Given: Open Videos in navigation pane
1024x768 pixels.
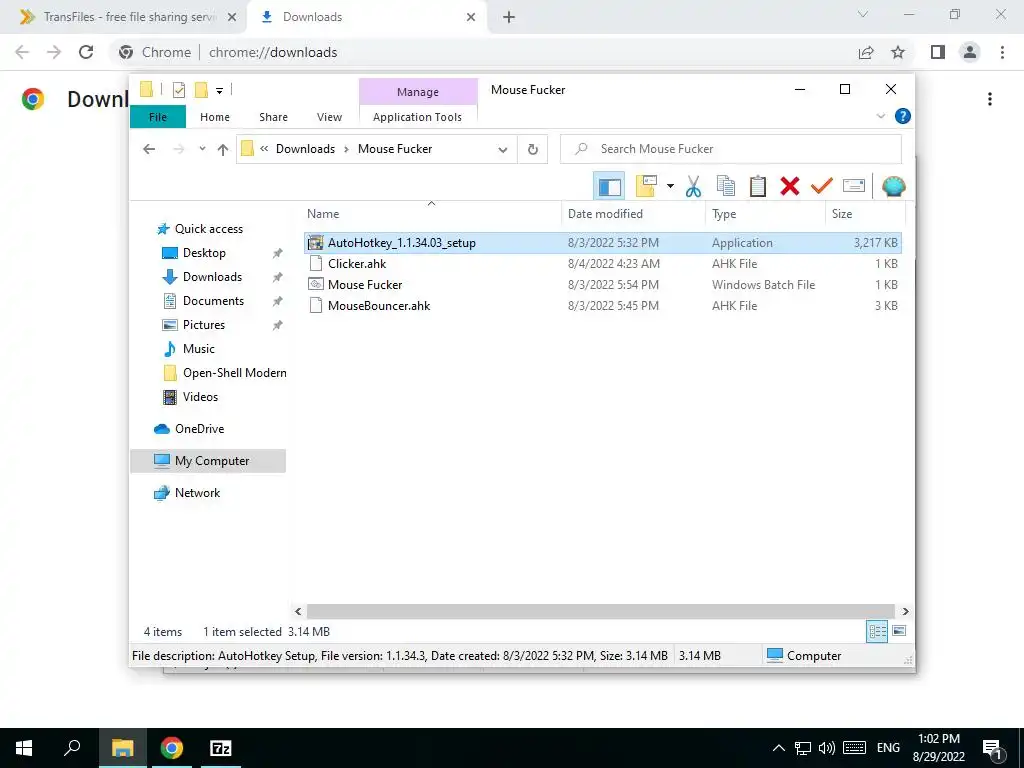Looking at the screenshot, I should tap(200, 397).
